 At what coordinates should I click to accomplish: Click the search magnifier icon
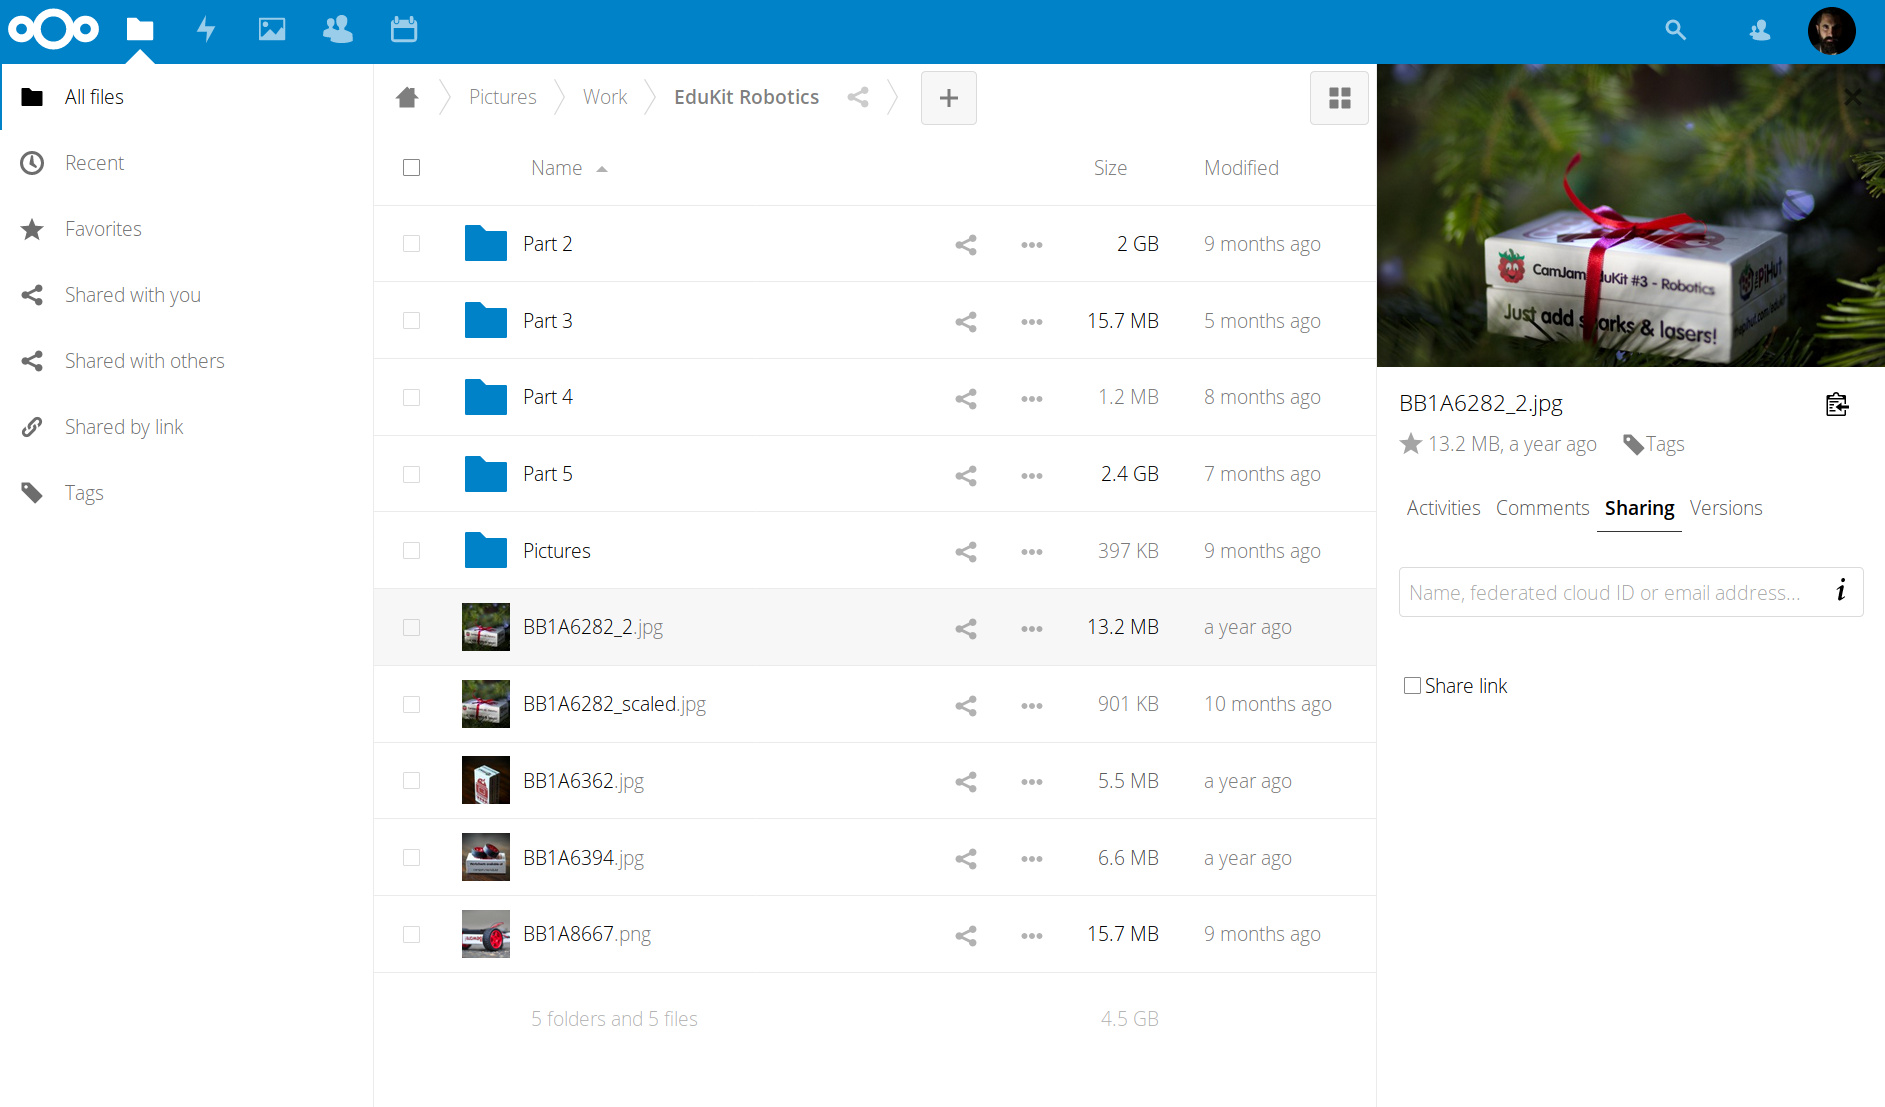(x=1675, y=30)
